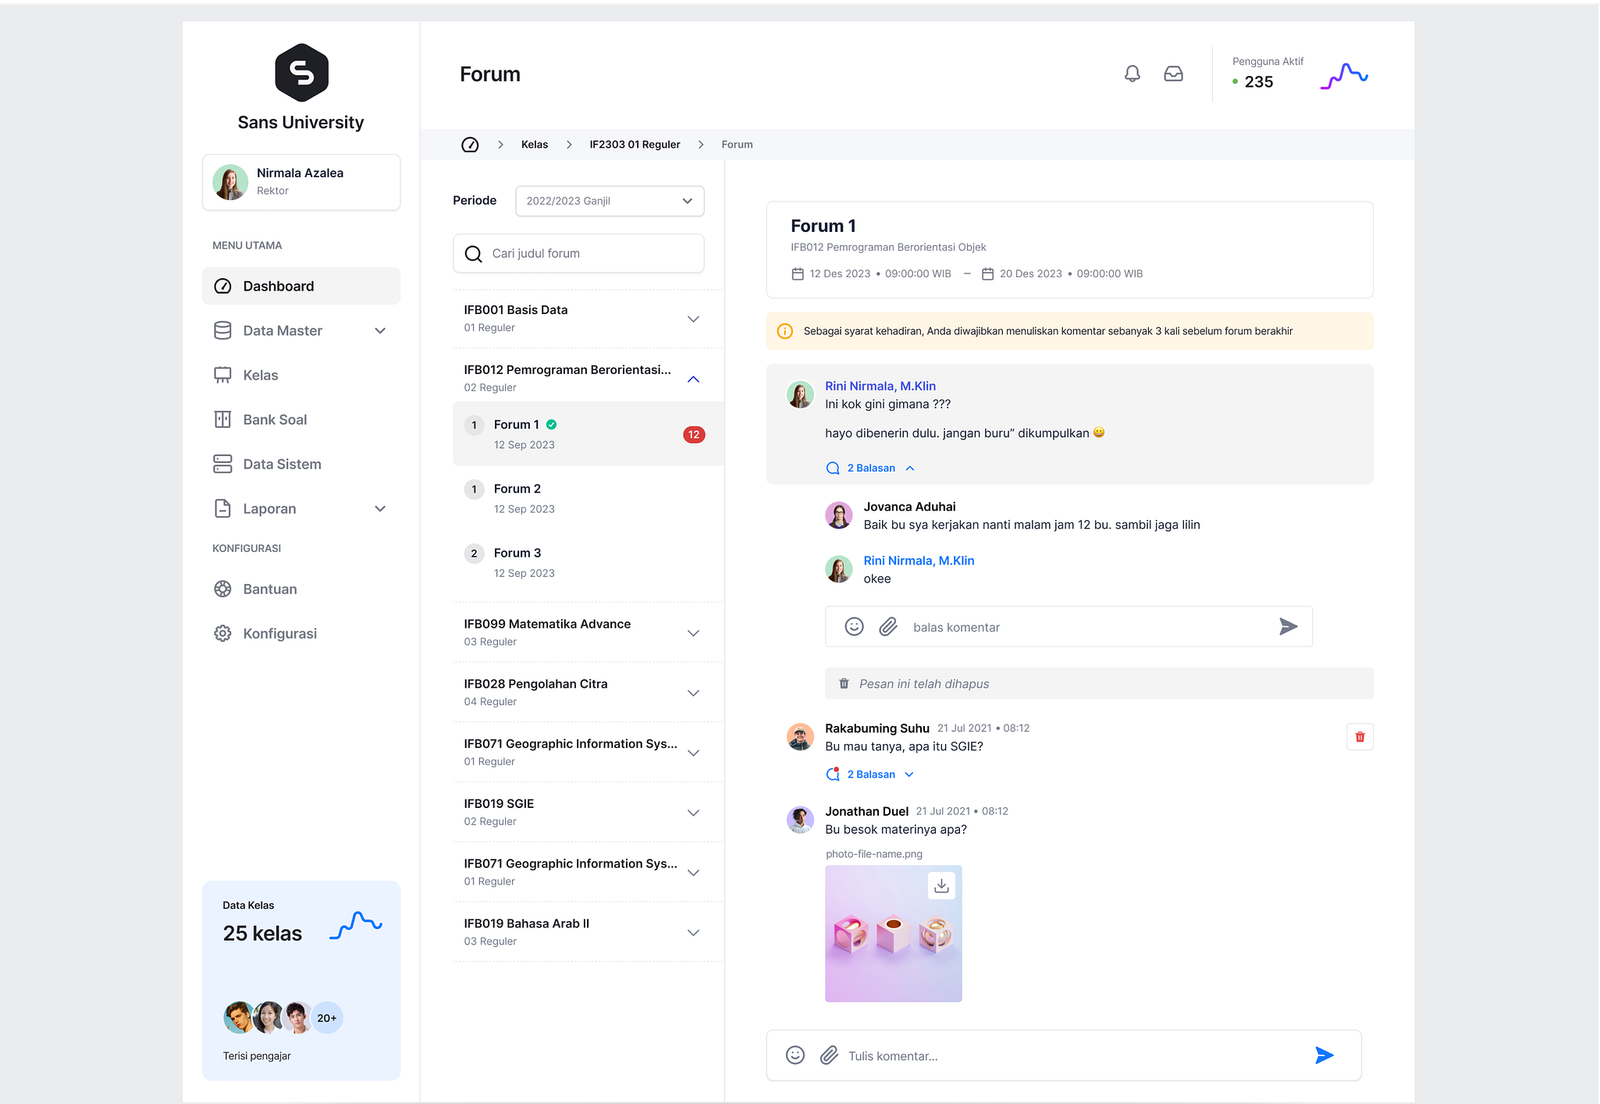
Task: Open the inbox tray icon
Action: pyautogui.click(x=1173, y=74)
